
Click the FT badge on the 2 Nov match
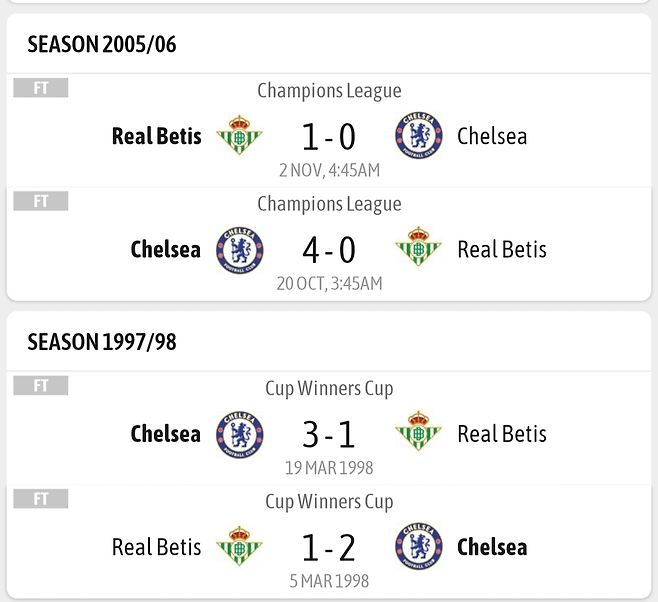point(41,88)
